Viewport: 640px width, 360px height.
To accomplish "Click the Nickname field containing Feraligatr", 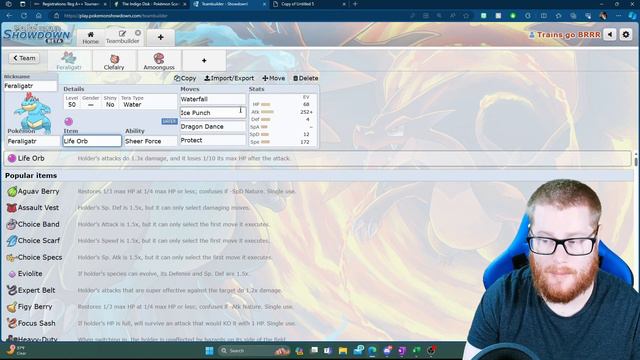I will tap(30, 86).
